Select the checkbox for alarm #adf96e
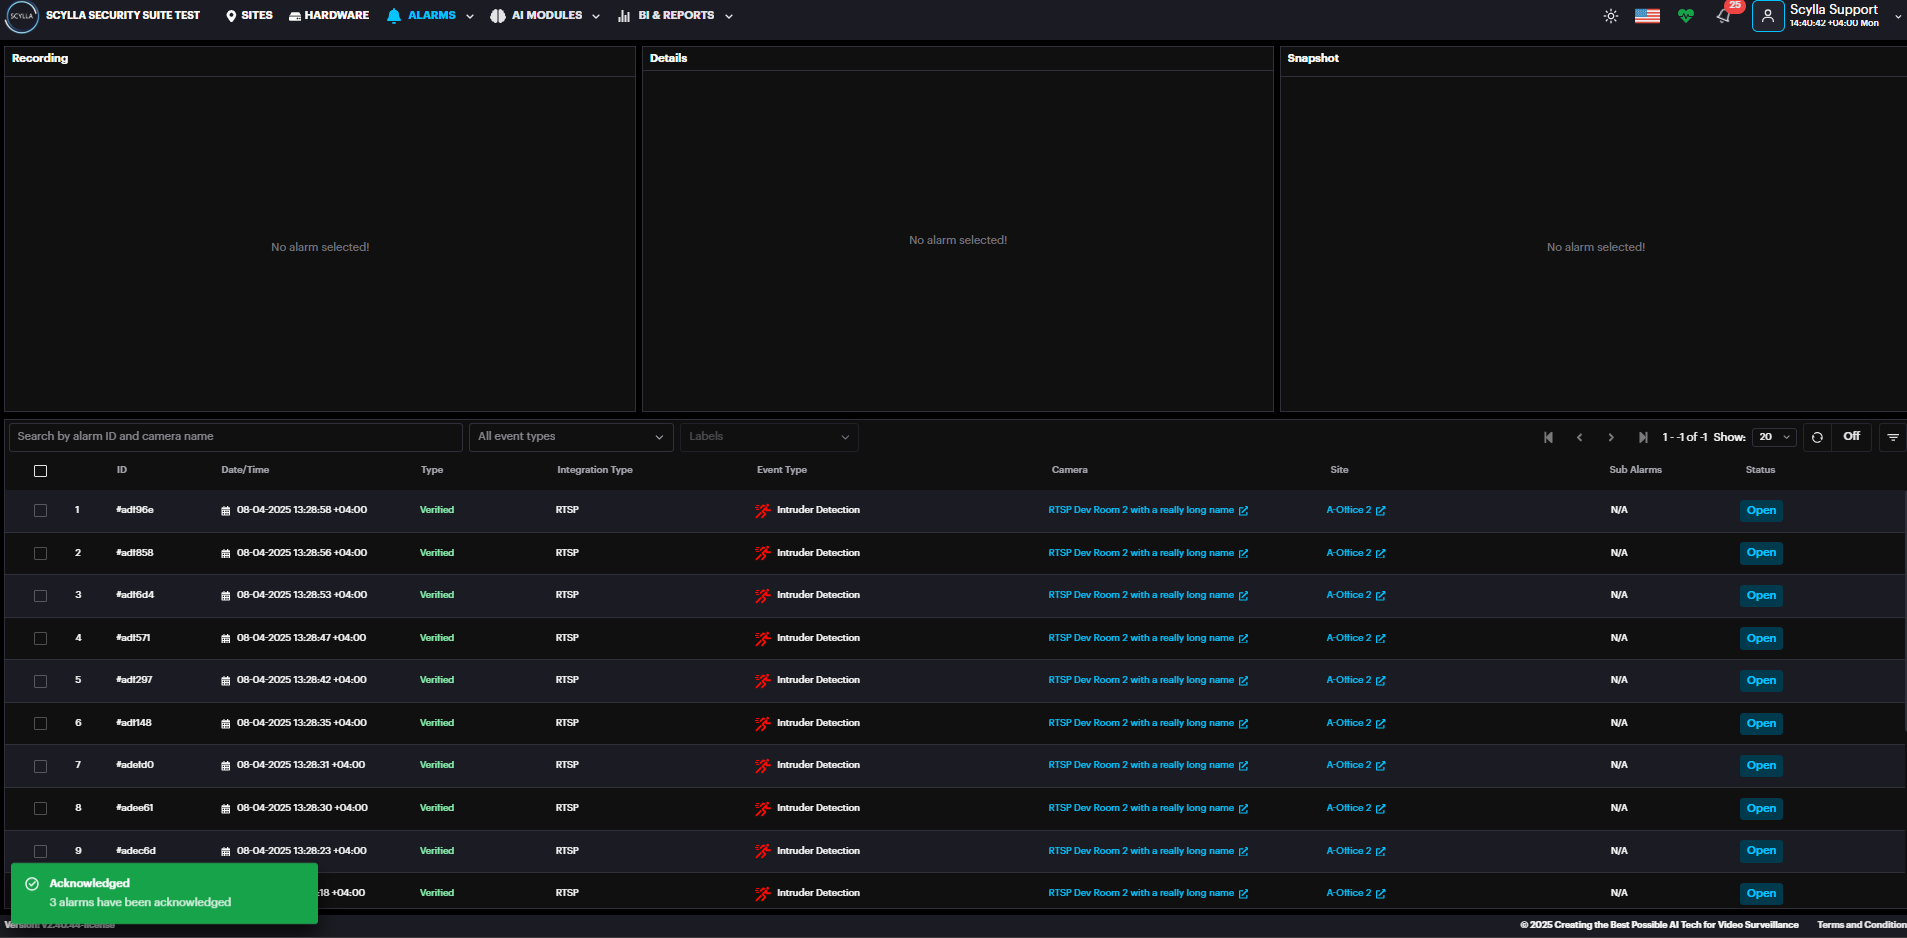The width and height of the screenshot is (1907, 938). pos(41,510)
